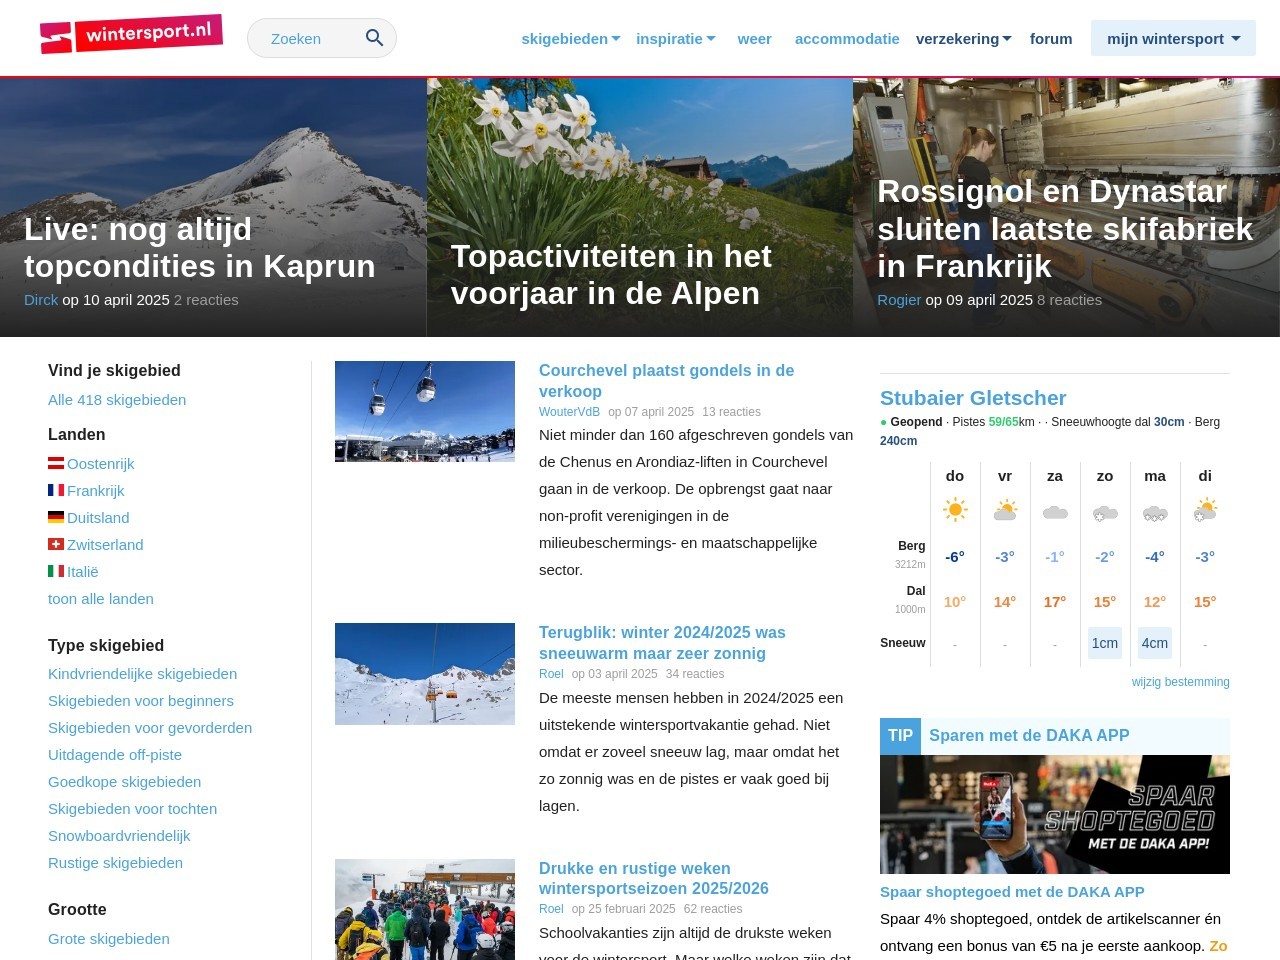The width and height of the screenshot is (1280, 960).
Task: Click the Italië flag icon
Action: (56, 571)
